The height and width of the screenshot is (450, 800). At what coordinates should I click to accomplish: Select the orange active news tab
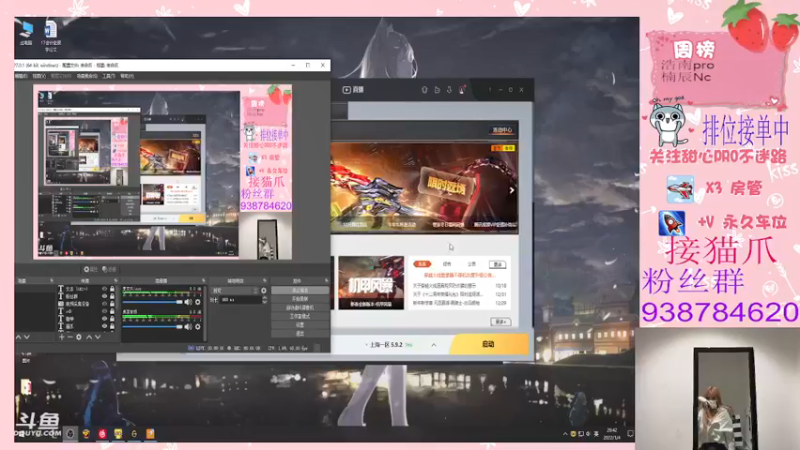pos(422,264)
